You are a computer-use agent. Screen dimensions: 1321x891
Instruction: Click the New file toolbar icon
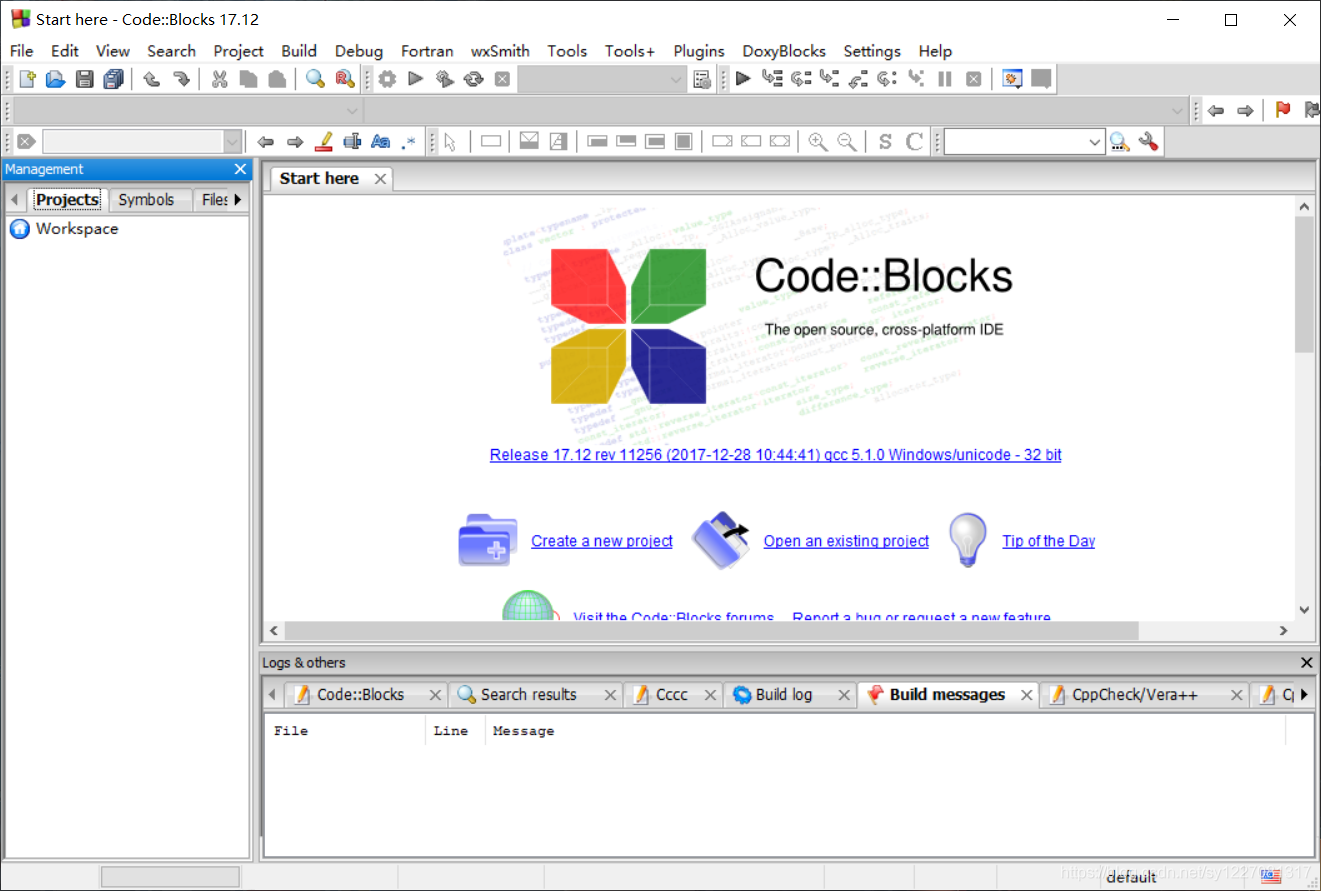click(x=27, y=79)
